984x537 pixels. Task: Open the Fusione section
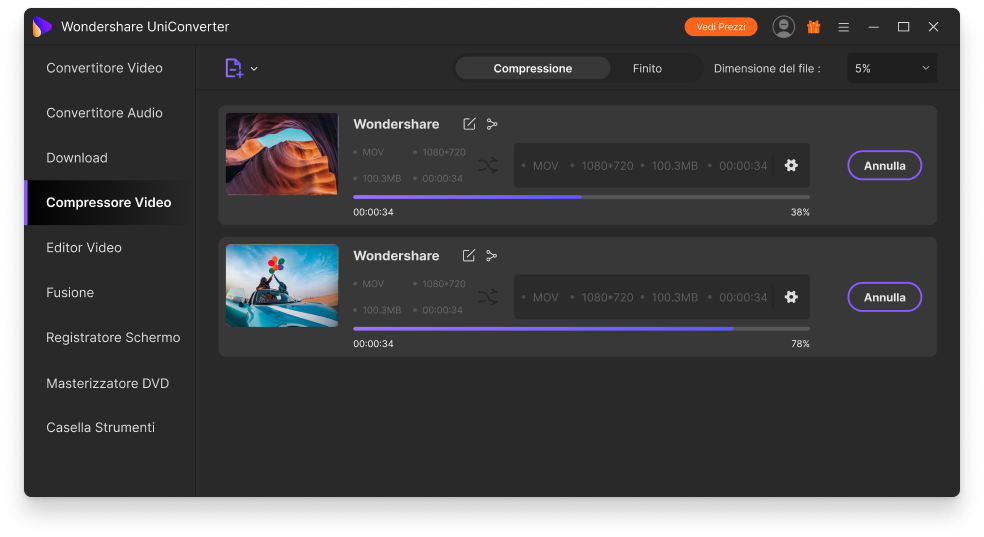pos(70,292)
